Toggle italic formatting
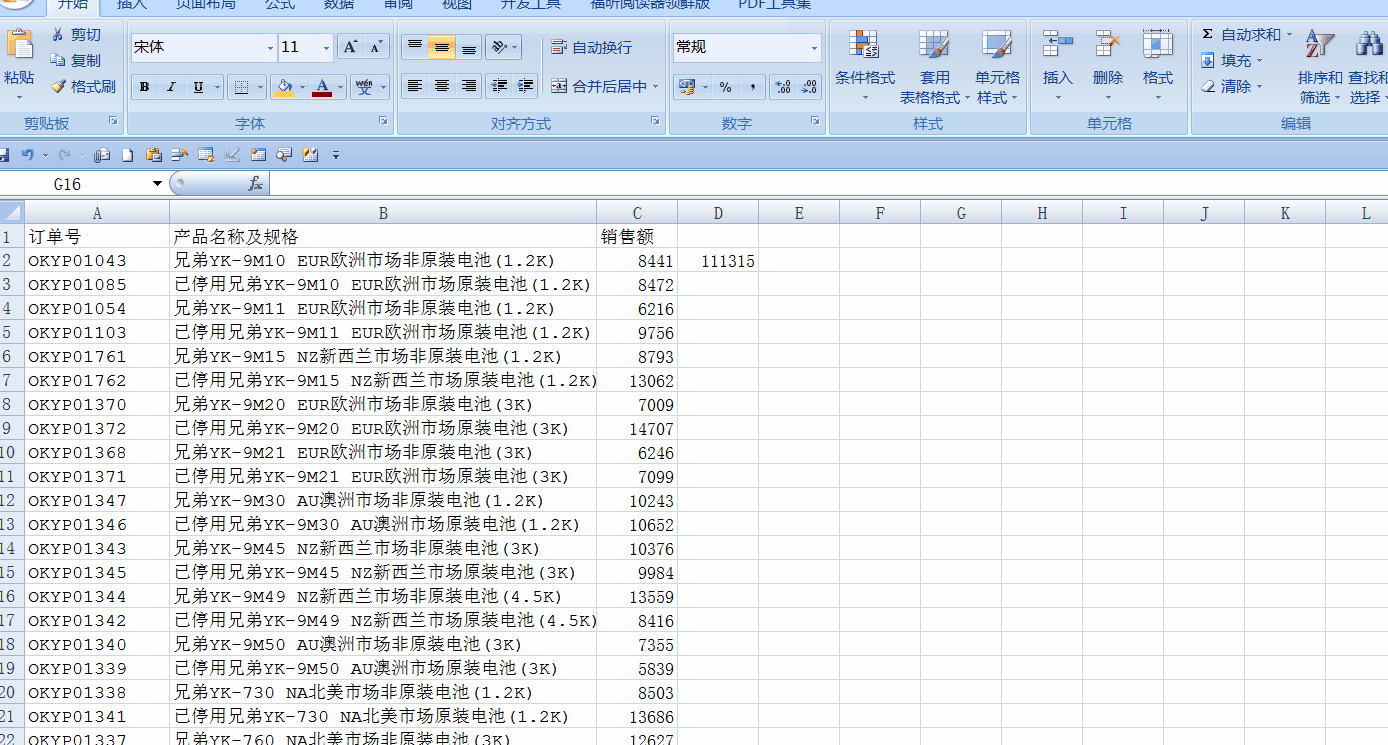 pyautogui.click(x=171, y=87)
